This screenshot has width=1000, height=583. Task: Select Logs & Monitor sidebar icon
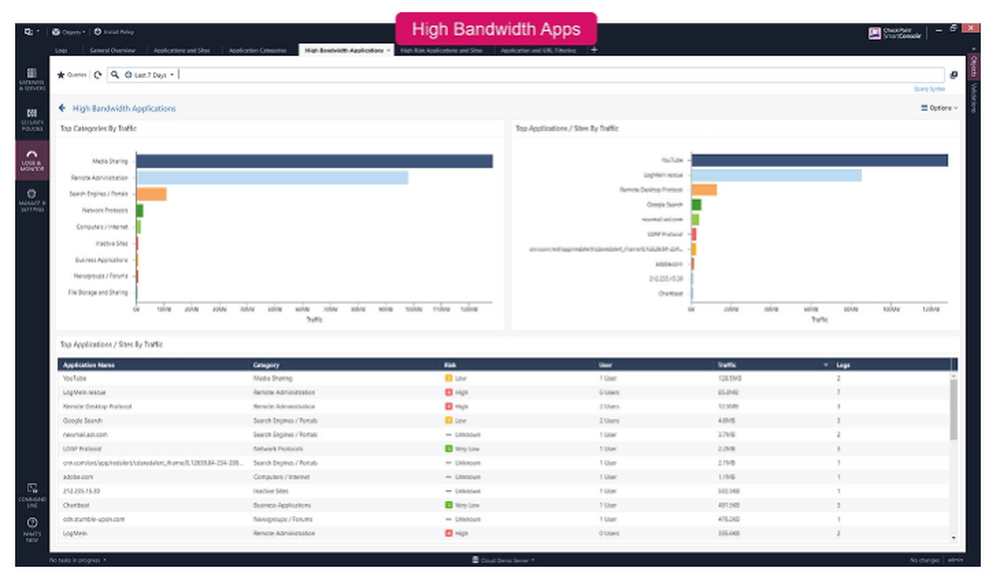[x=32, y=160]
